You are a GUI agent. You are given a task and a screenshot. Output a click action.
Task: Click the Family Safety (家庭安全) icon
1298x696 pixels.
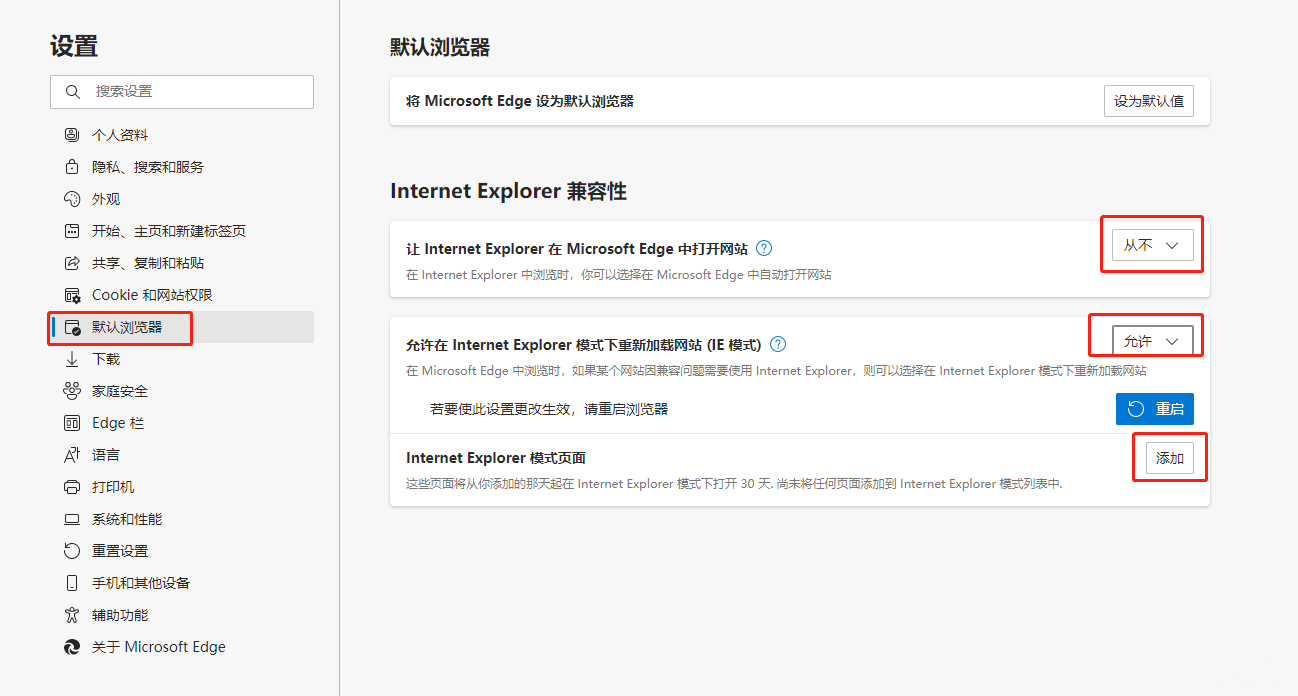[x=72, y=391]
